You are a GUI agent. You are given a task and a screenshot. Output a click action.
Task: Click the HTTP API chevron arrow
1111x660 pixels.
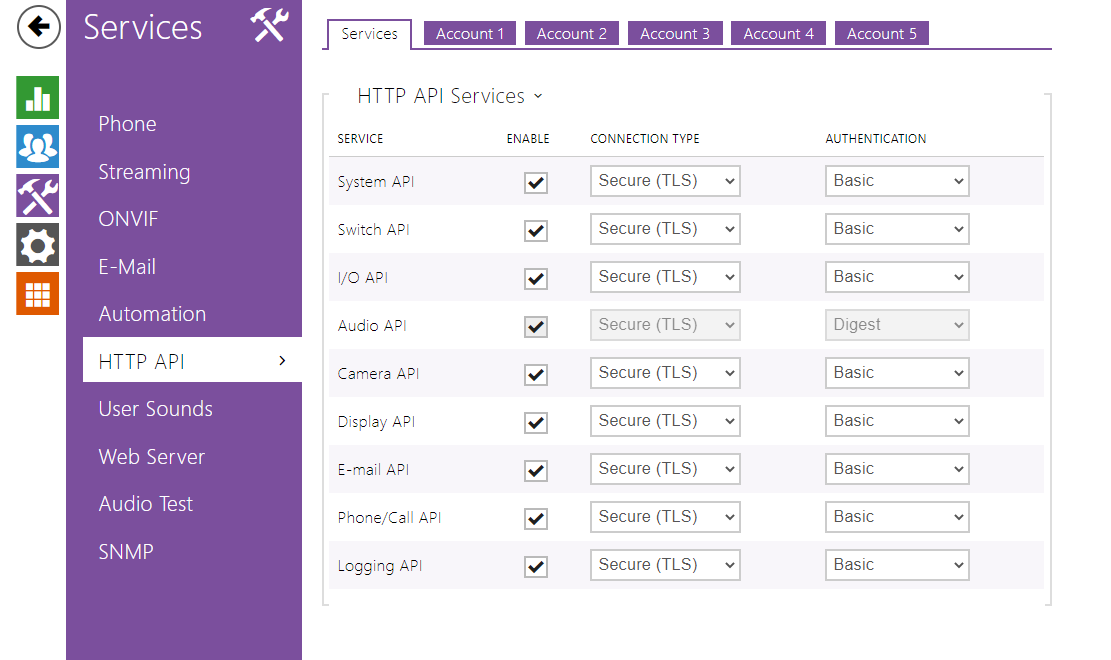point(282,361)
